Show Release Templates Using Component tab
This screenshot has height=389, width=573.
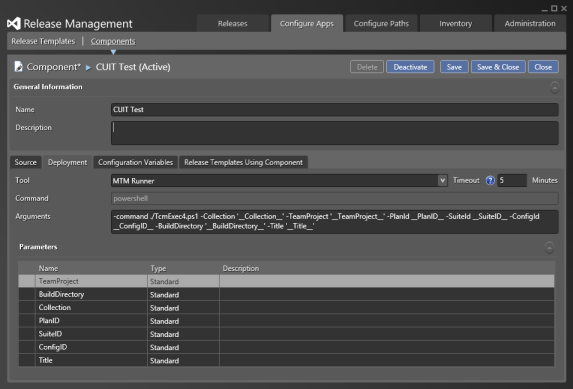[243, 162]
